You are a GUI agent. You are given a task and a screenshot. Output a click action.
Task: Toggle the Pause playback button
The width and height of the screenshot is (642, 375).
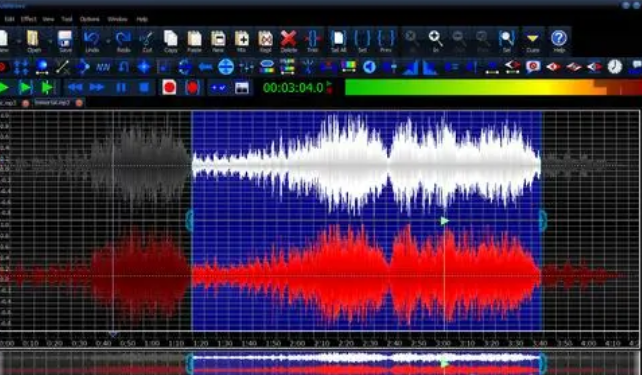pos(121,87)
